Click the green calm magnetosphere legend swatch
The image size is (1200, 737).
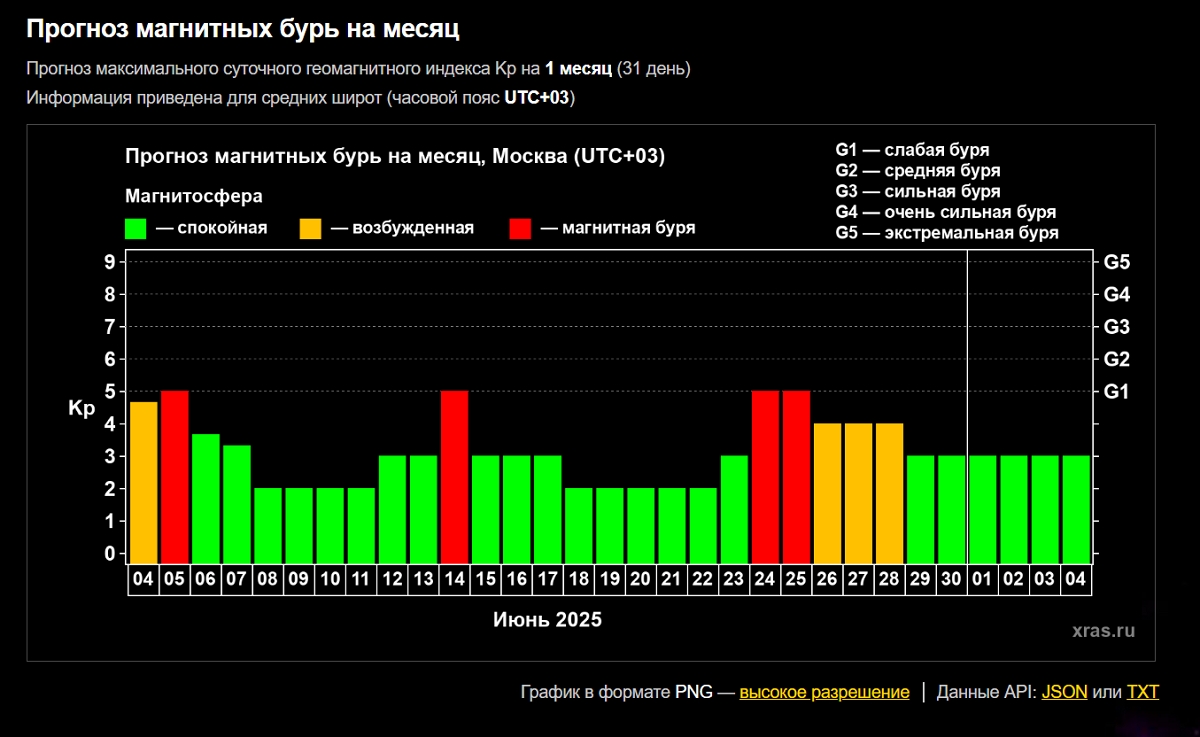pos(136,228)
